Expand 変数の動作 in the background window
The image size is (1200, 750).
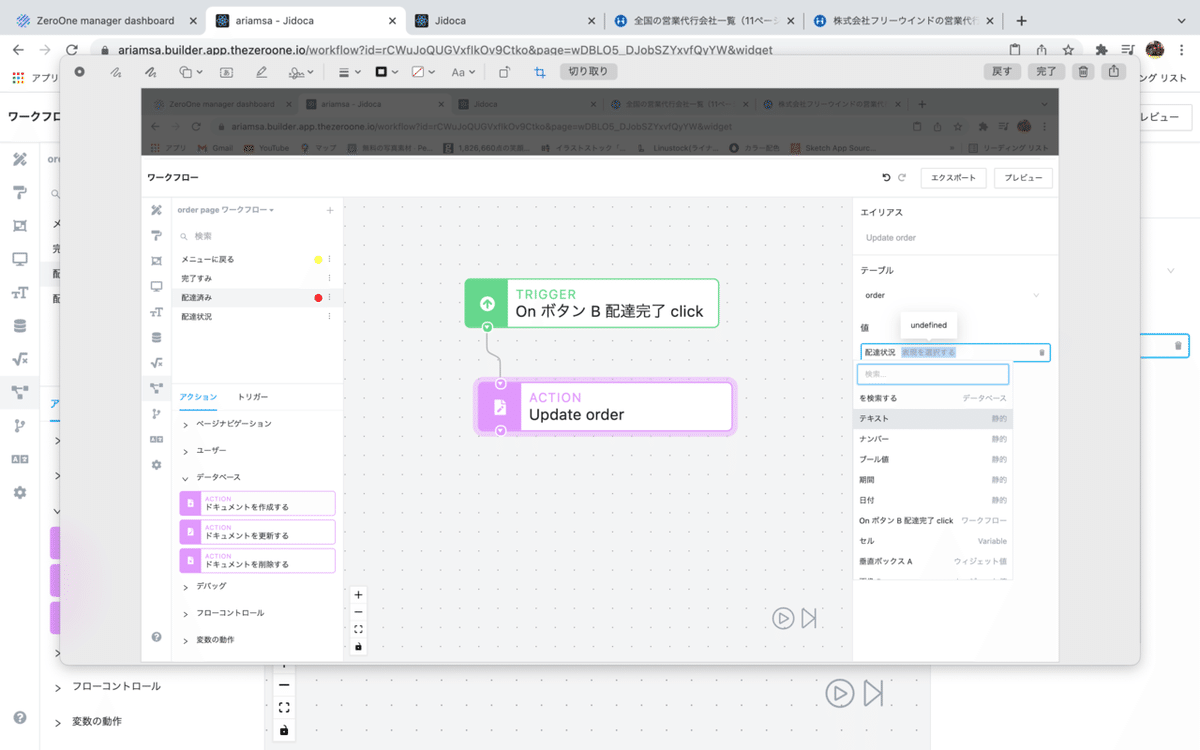click(x=88, y=721)
